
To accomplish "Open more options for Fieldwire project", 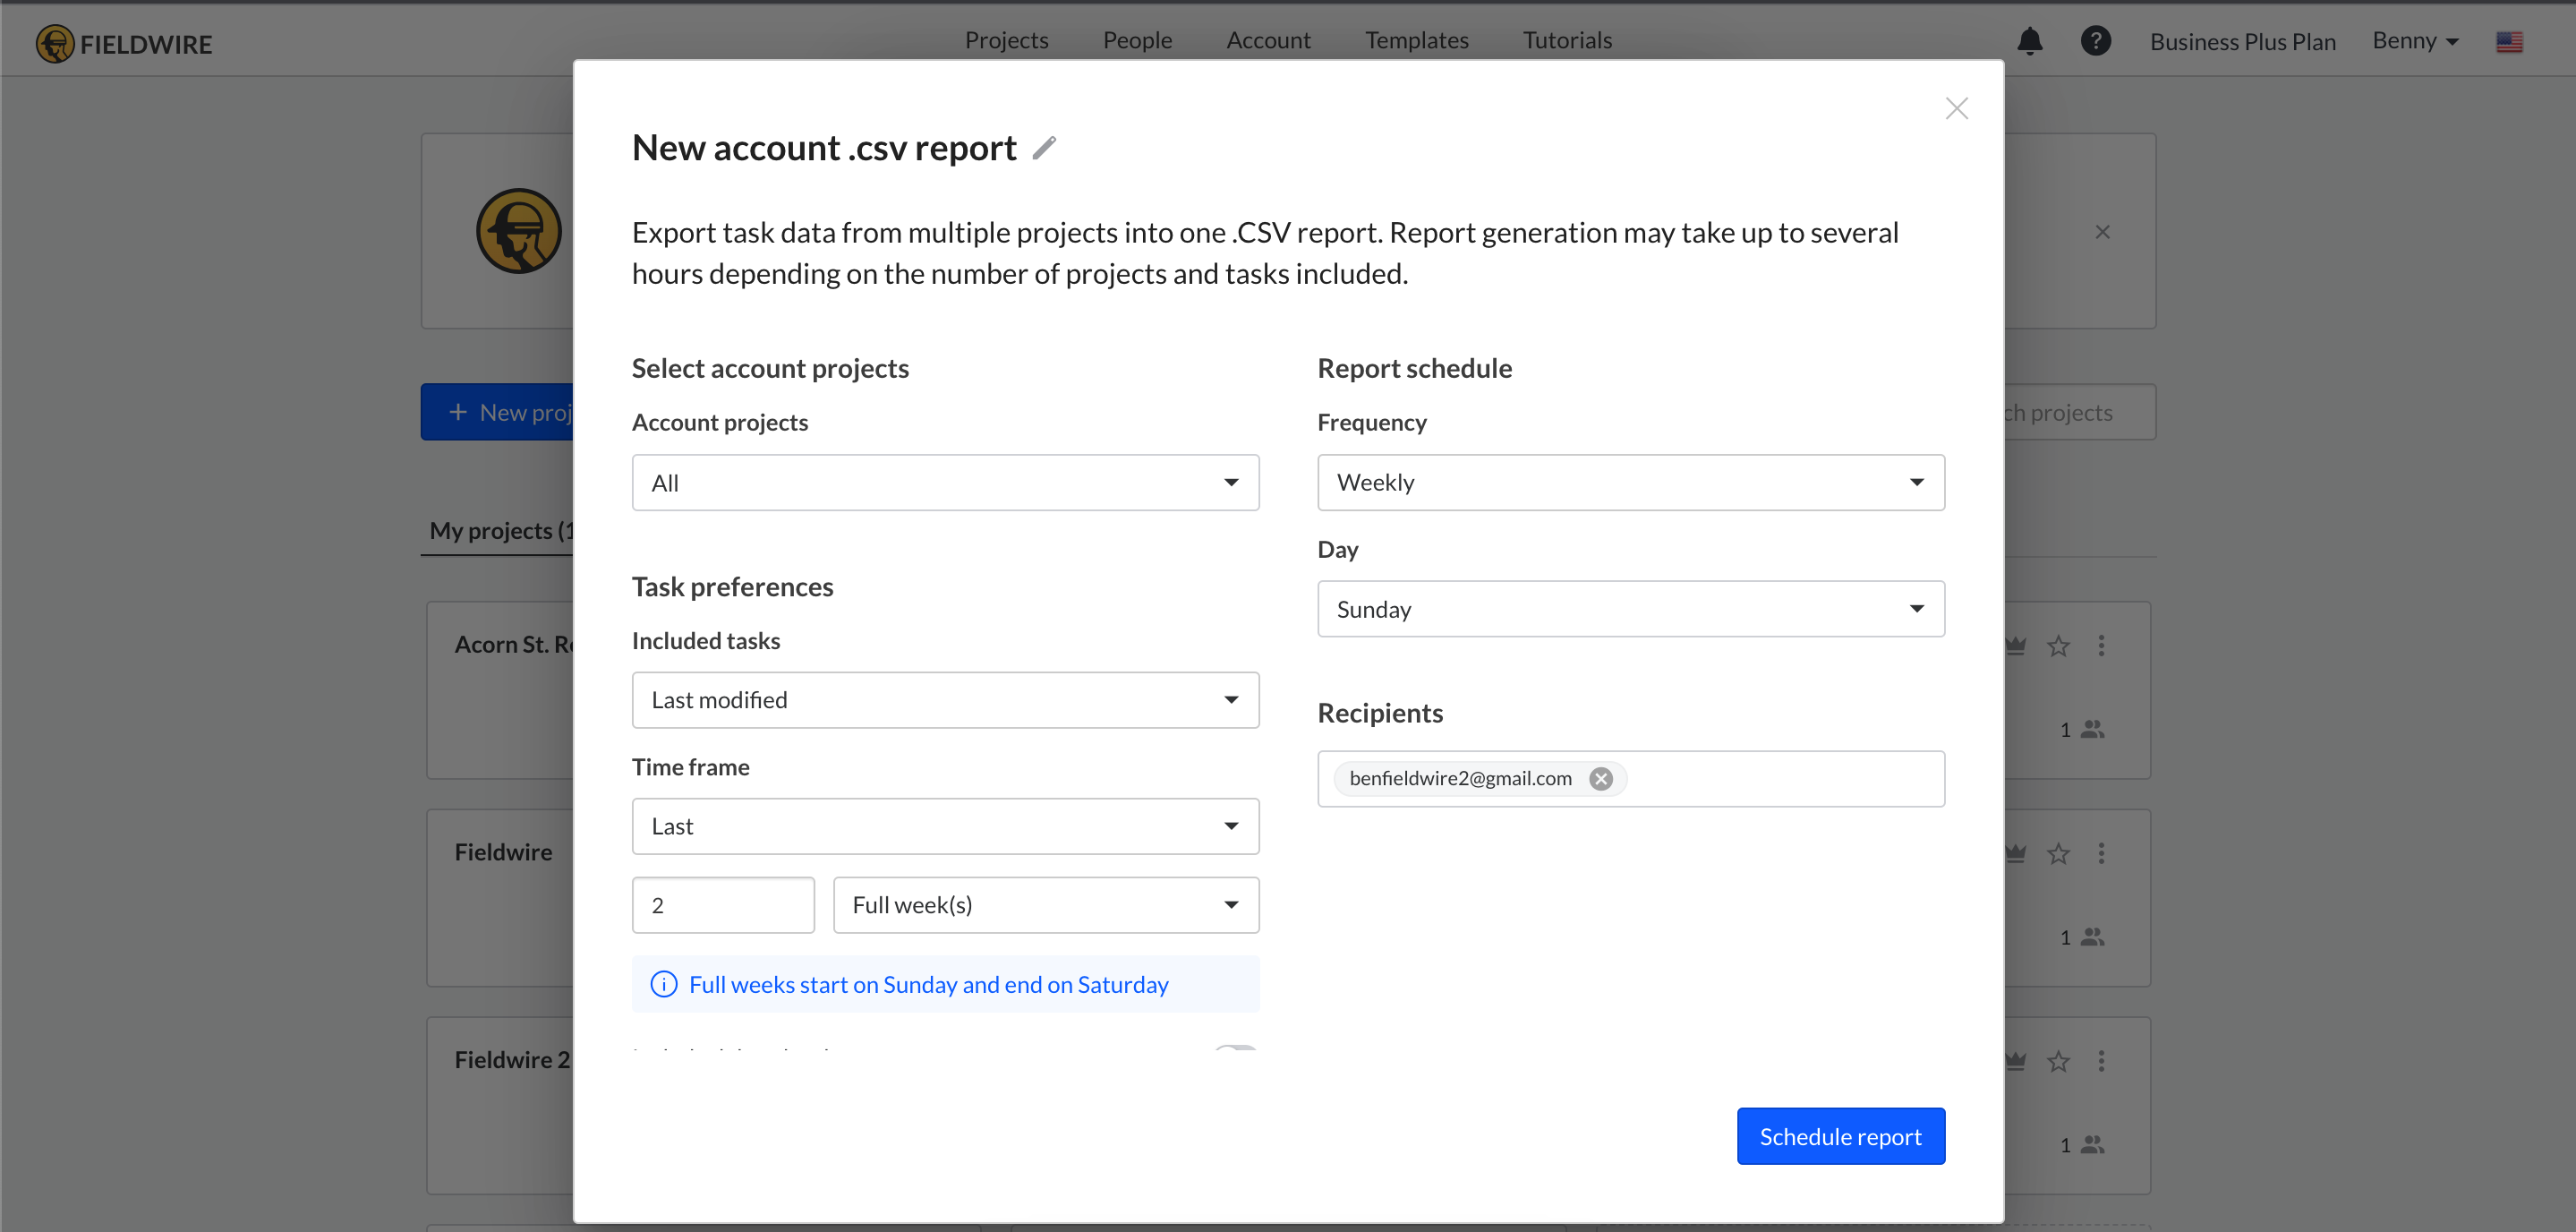I will click(2101, 853).
